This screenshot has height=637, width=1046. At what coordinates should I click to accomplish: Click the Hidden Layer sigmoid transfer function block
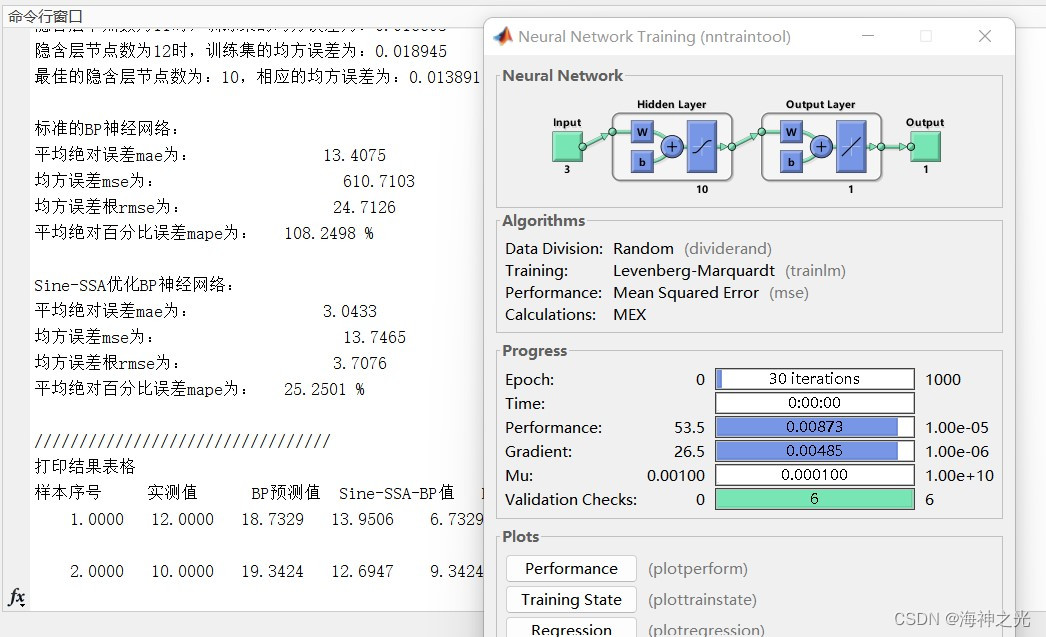(x=701, y=147)
